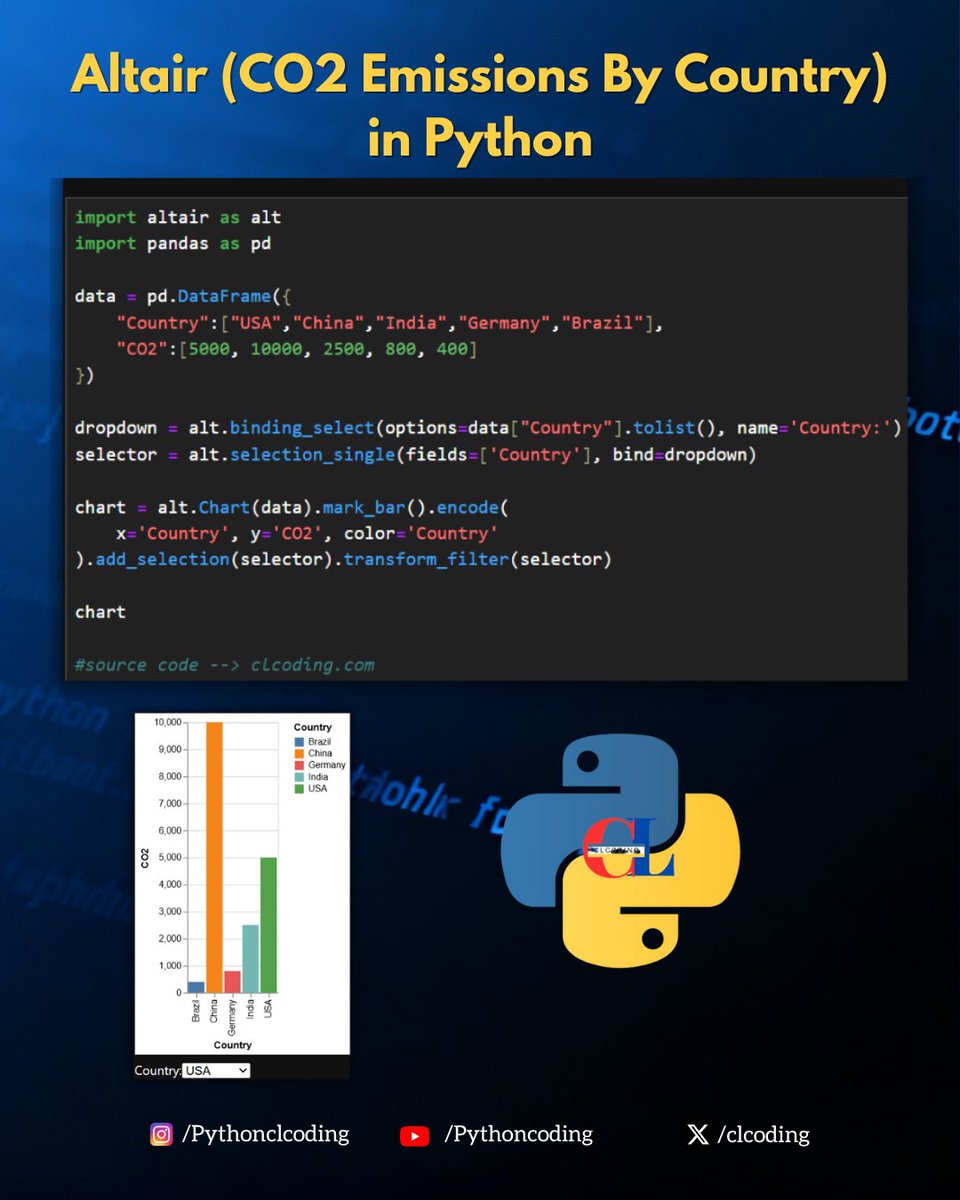Click the China legend color swatch
The width and height of the screenshot is (960, 1200).
point(298,753)
